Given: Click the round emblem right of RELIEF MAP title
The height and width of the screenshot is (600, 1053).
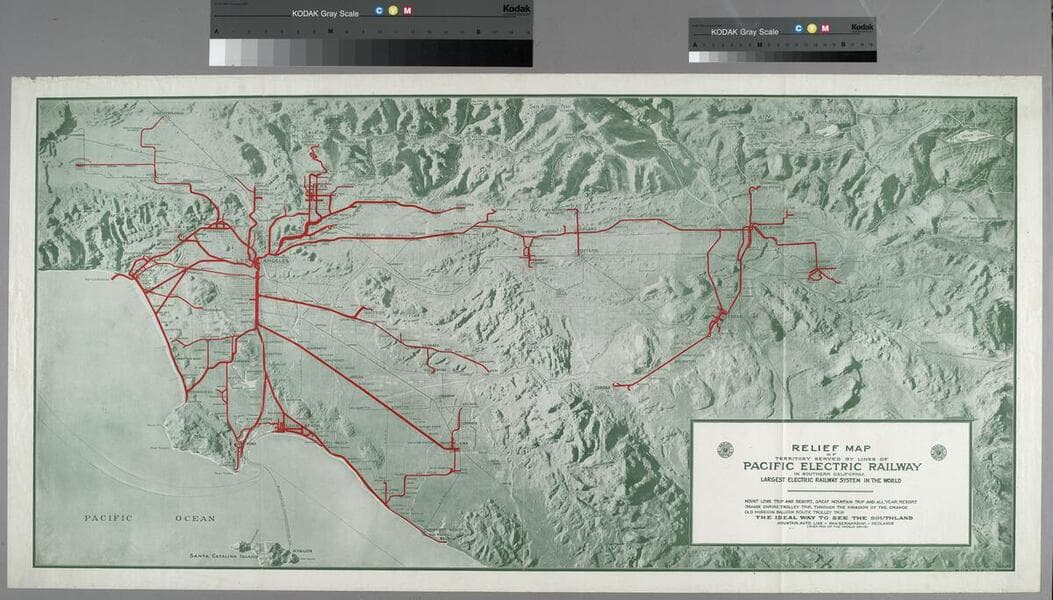Looking at the screenshot, I should pos(938,452).
